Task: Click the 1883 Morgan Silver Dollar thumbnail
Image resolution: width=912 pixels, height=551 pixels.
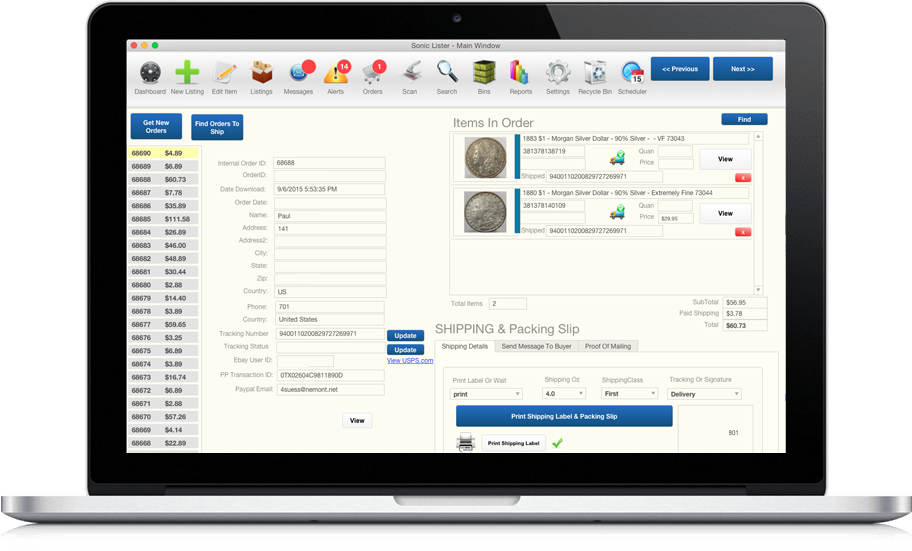Action: pyautogui.click(x=486, y=158)
